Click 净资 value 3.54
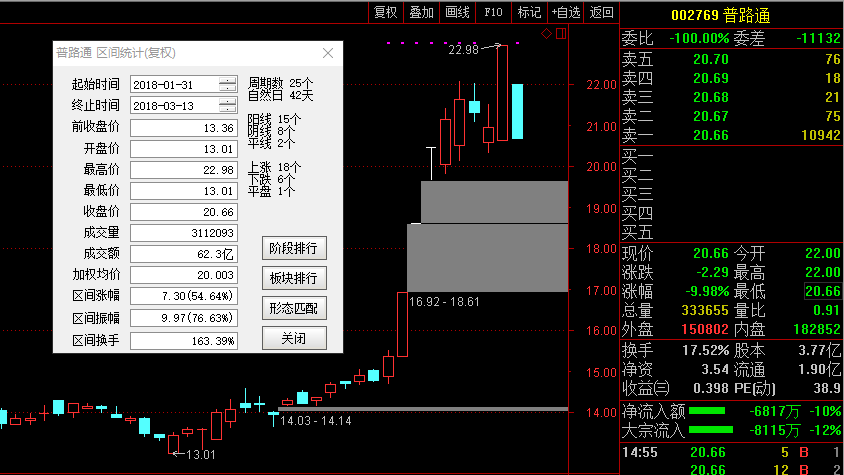Screen dimensions: 844x475 [x=715, y=369]
